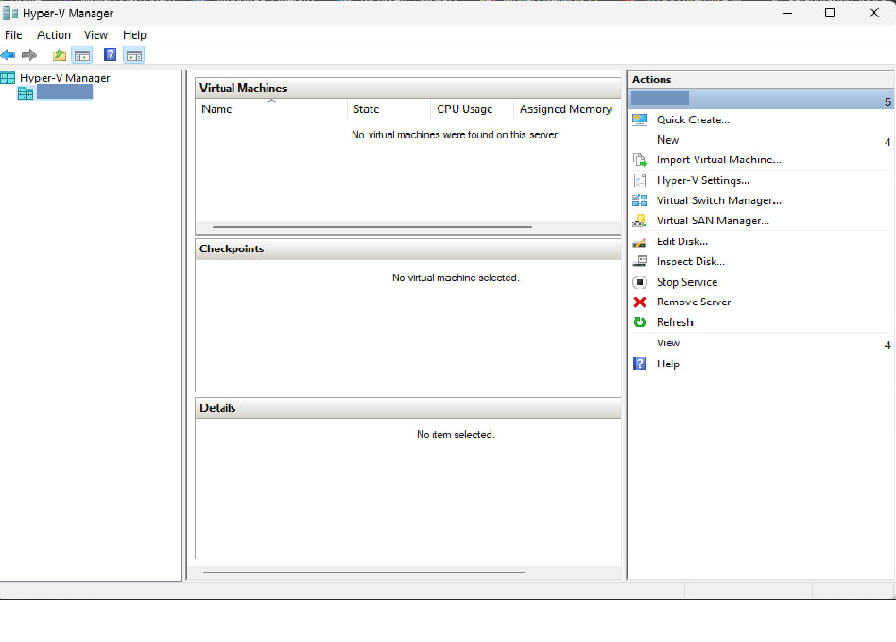This screenshot has height=642, width=896.
Task: Click the Stop Service icon
Action: (x=639, y=282)
